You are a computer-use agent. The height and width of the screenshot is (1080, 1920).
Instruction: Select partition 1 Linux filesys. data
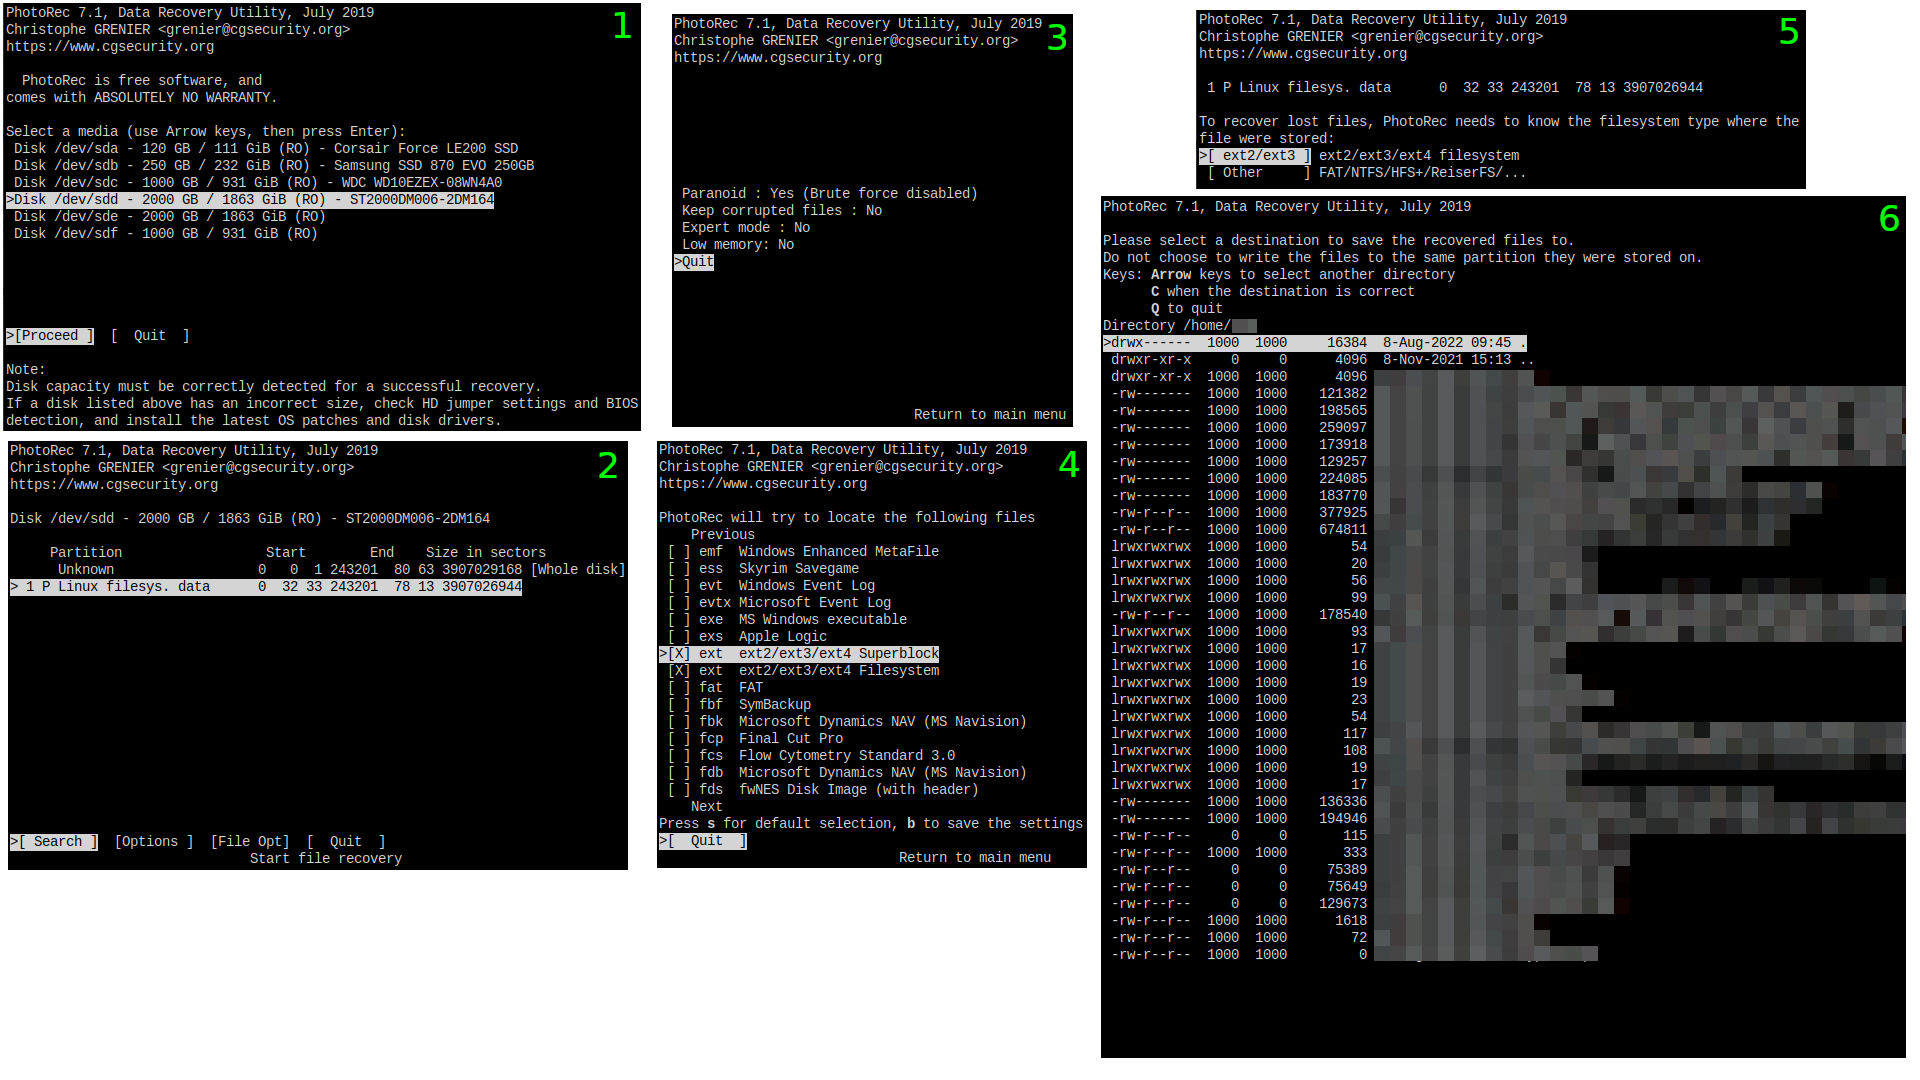pyautogui.click(x=264, y=585)
